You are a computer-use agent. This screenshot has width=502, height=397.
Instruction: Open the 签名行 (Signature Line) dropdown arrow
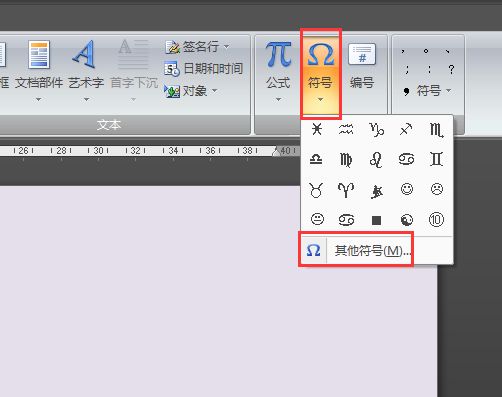coord(226,46)
